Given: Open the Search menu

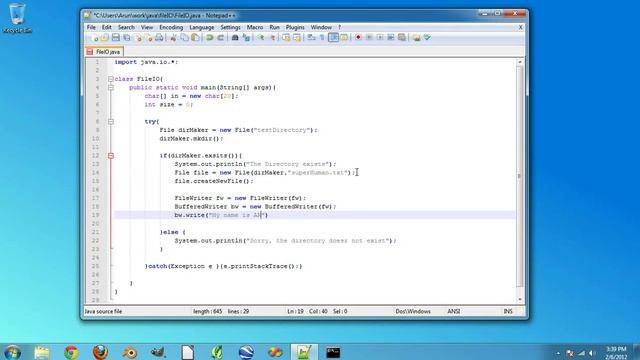Looking at the screenshot, I should [126, 27].
